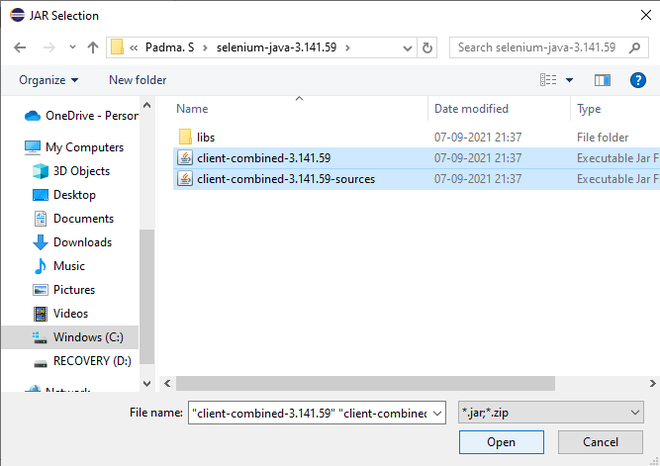Select the client-combined-3.141.59 file
660x466 pixels.
click(264, 158)
